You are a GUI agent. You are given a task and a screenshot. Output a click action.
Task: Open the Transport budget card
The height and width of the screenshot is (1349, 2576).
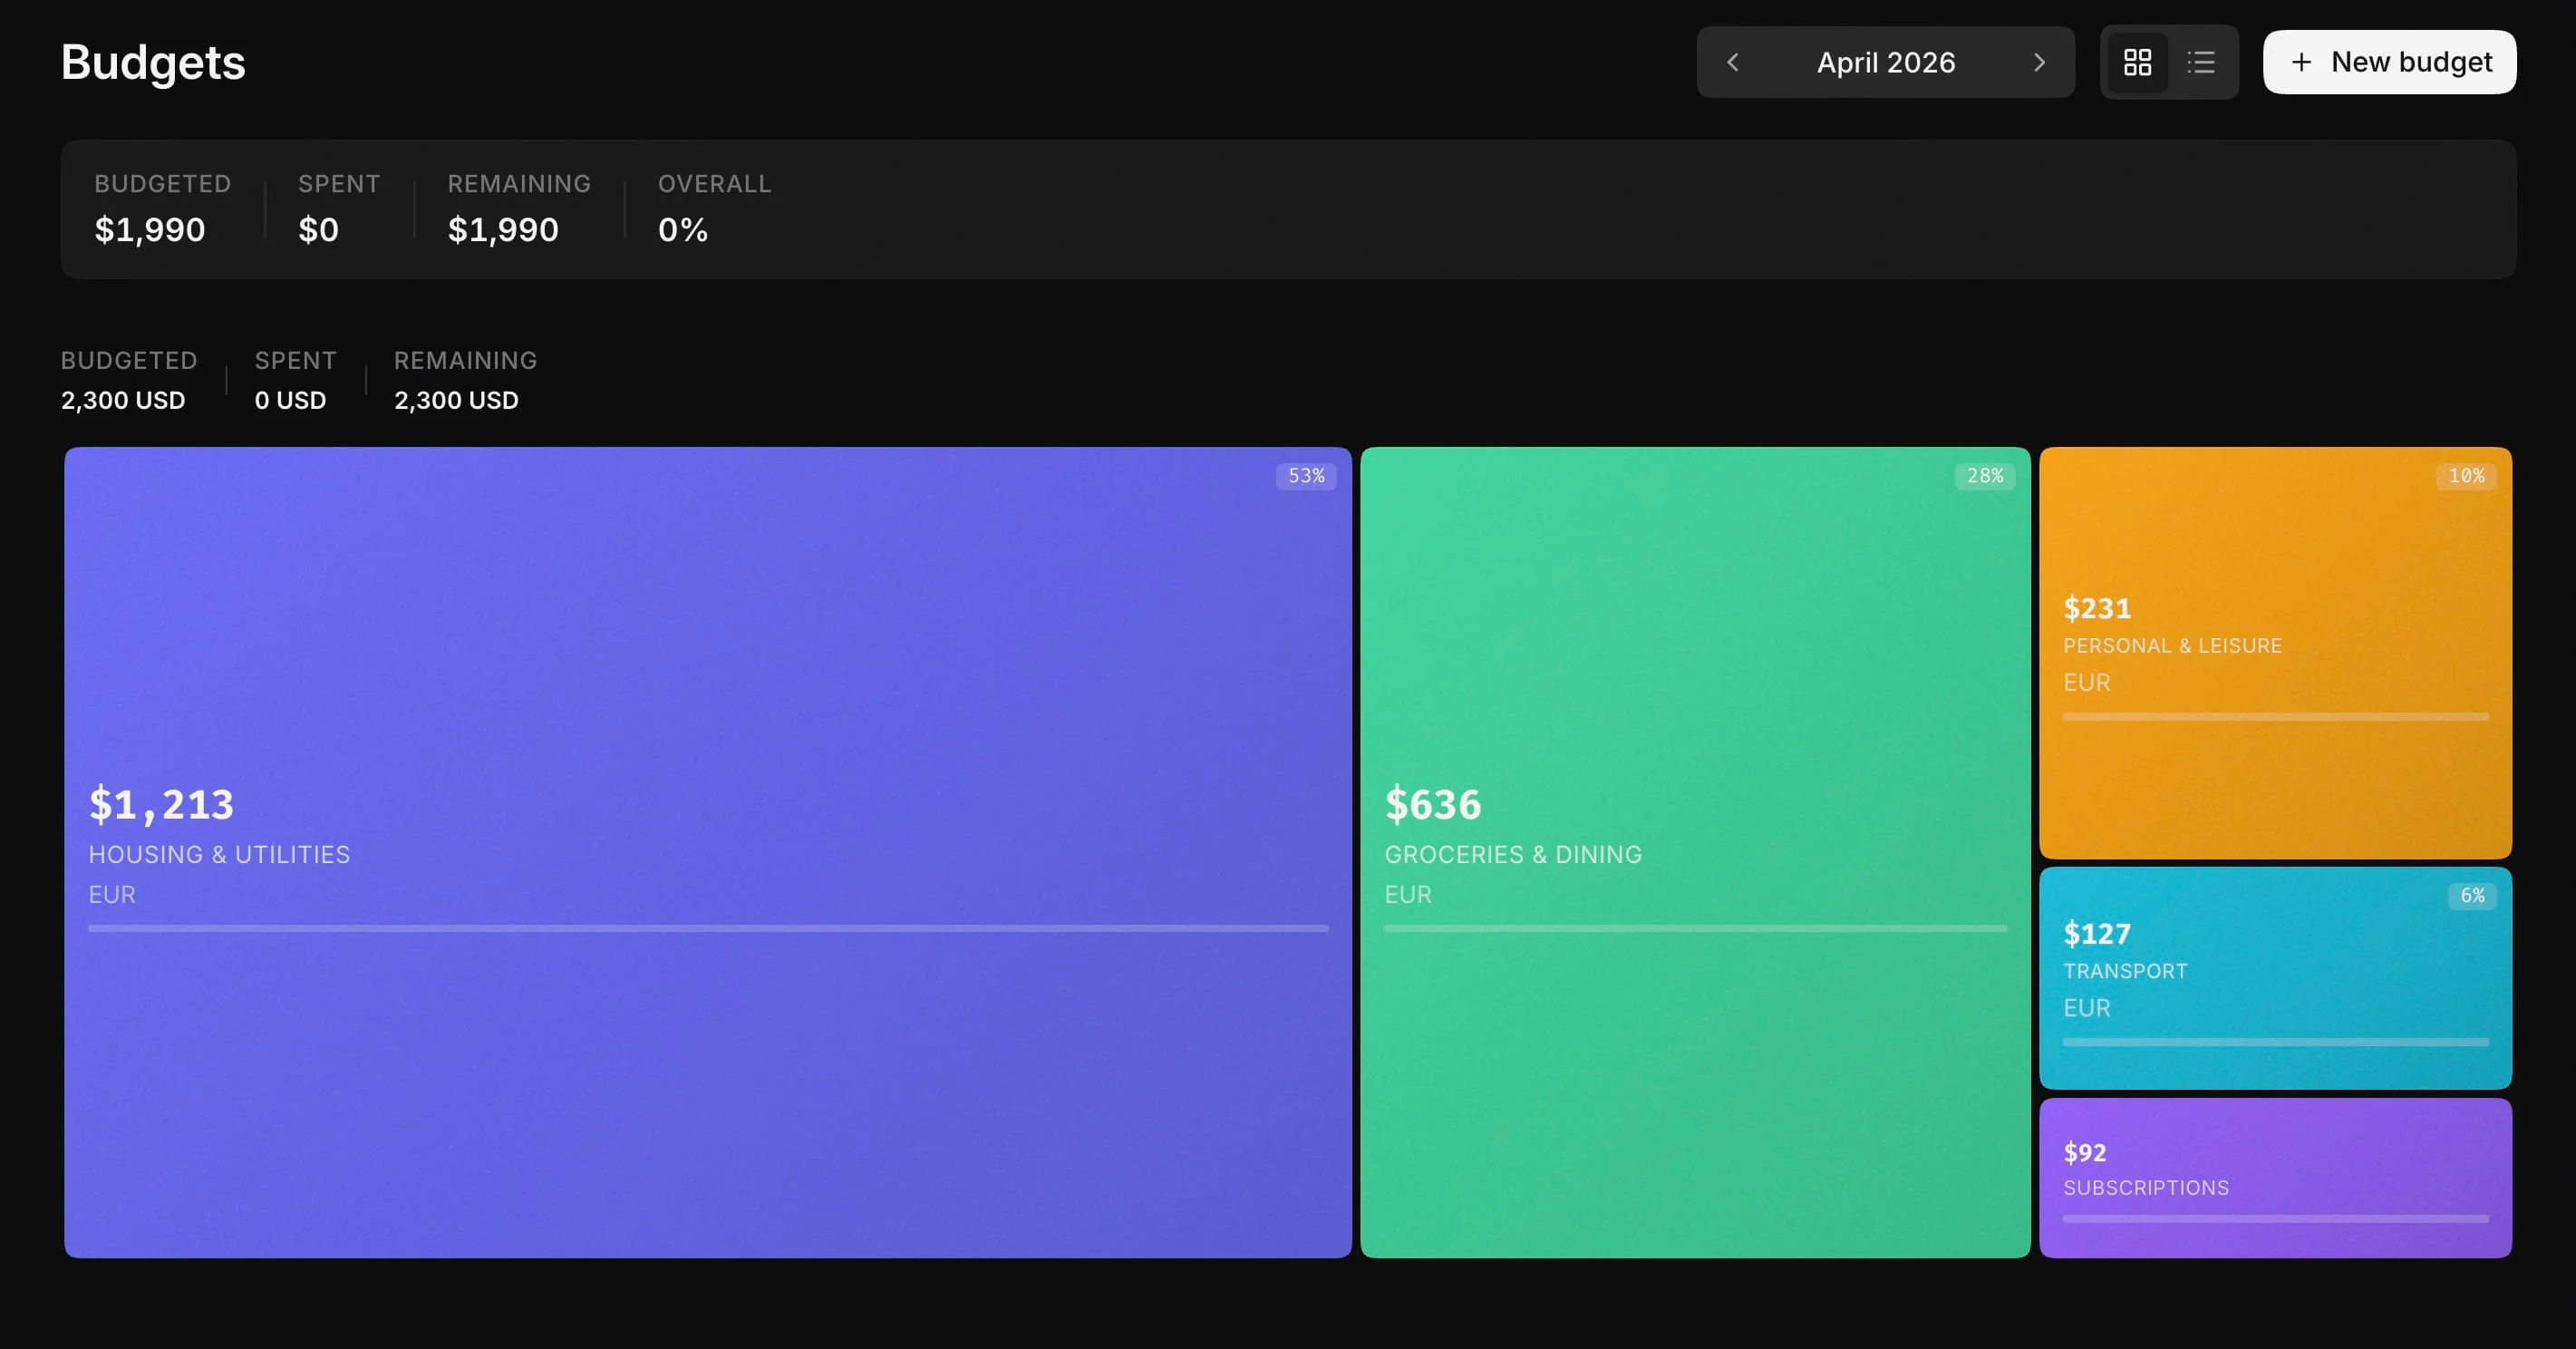(x=2275, y=978)
